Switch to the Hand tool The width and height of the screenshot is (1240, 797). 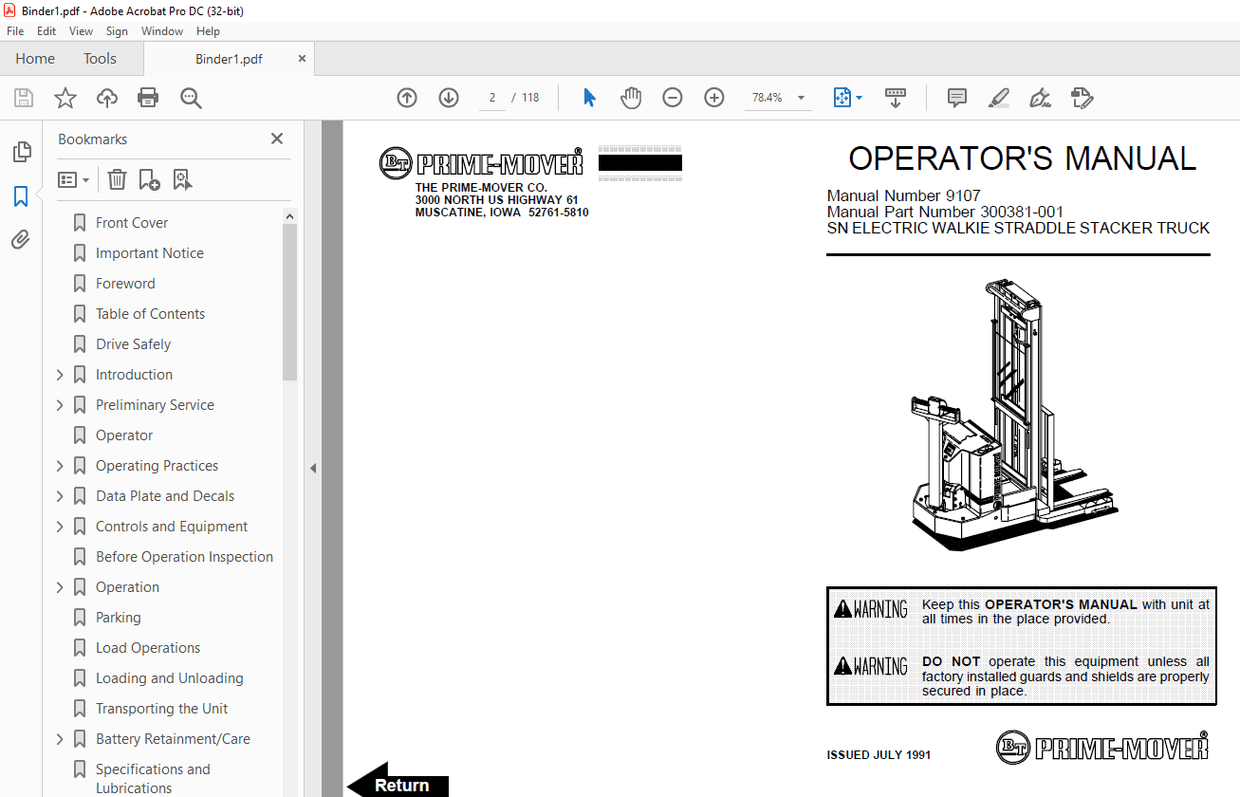click(x=631, y=97)
